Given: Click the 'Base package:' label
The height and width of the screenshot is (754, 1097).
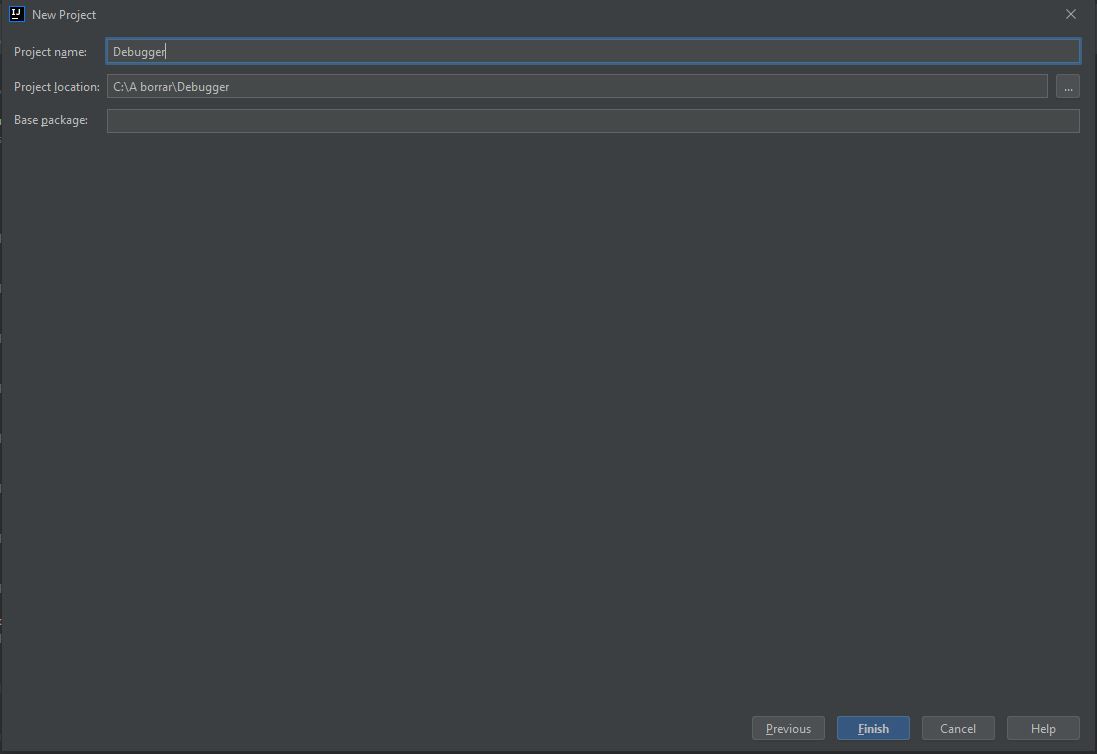Looking at the screenshot, I should click(x=51, y=120).
